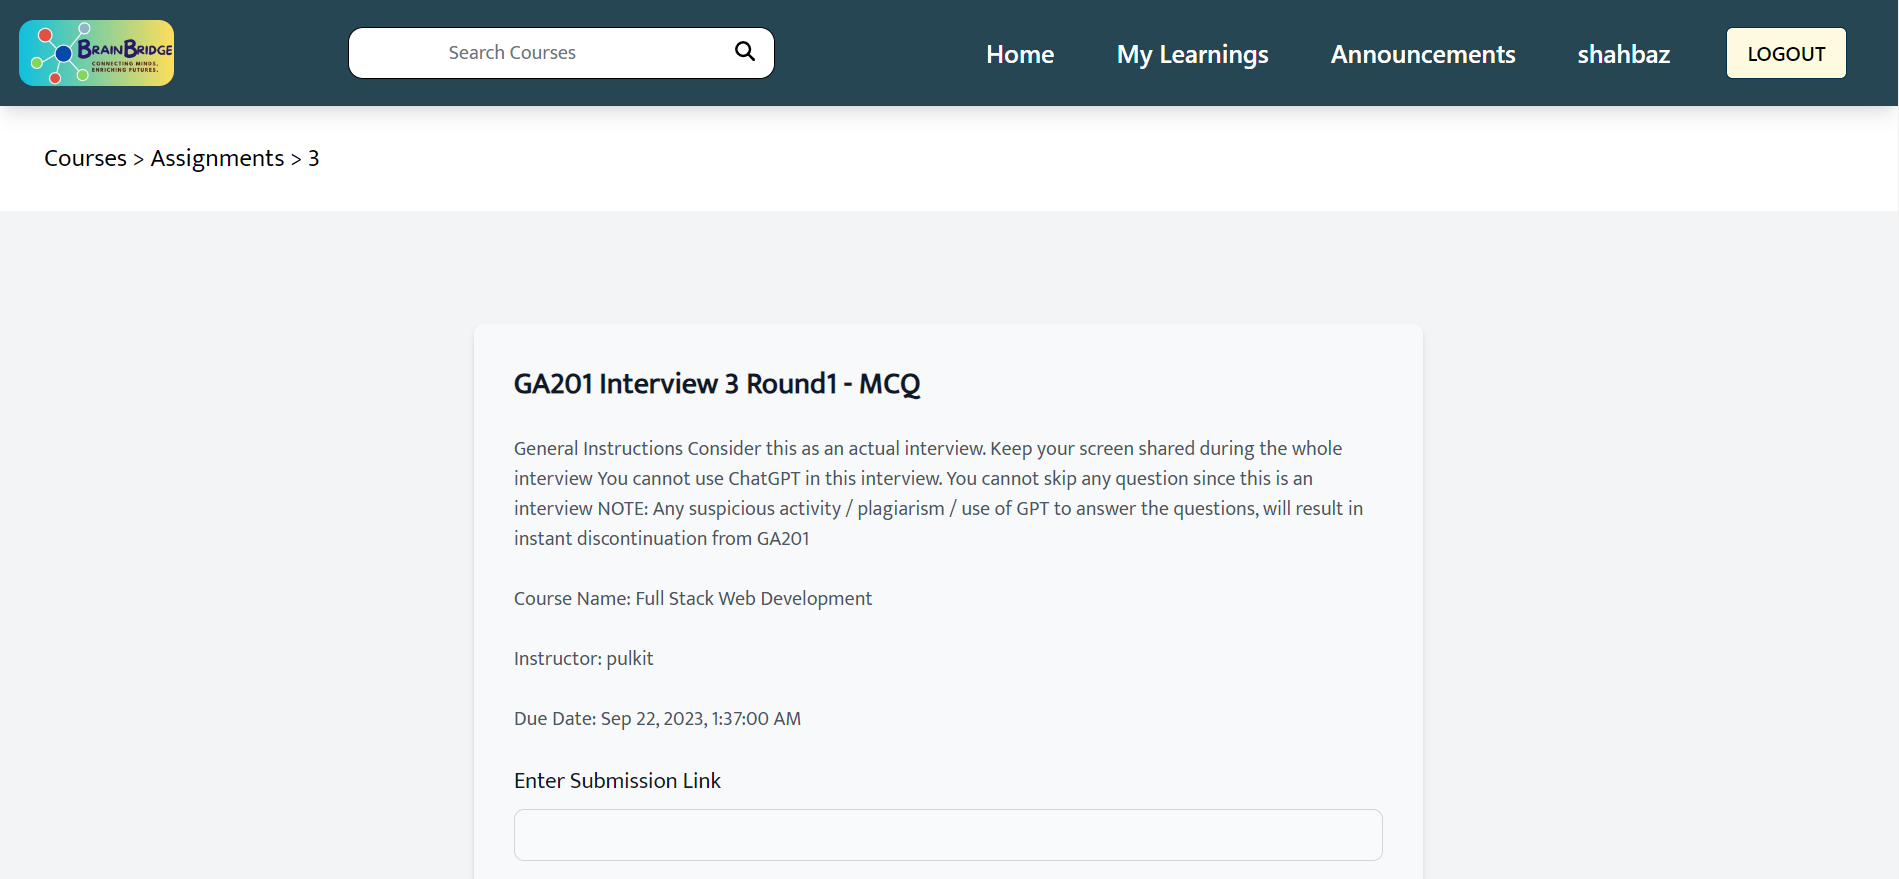Screen dimensions: 1899x879
Task: Click the Instructor: pulkit line
Action: (x=583, y=658)
